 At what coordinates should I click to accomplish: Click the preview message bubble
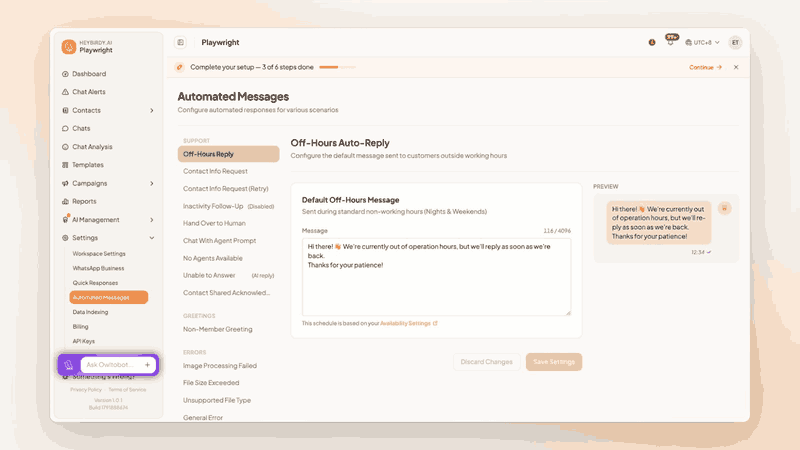tap(659, 223)
